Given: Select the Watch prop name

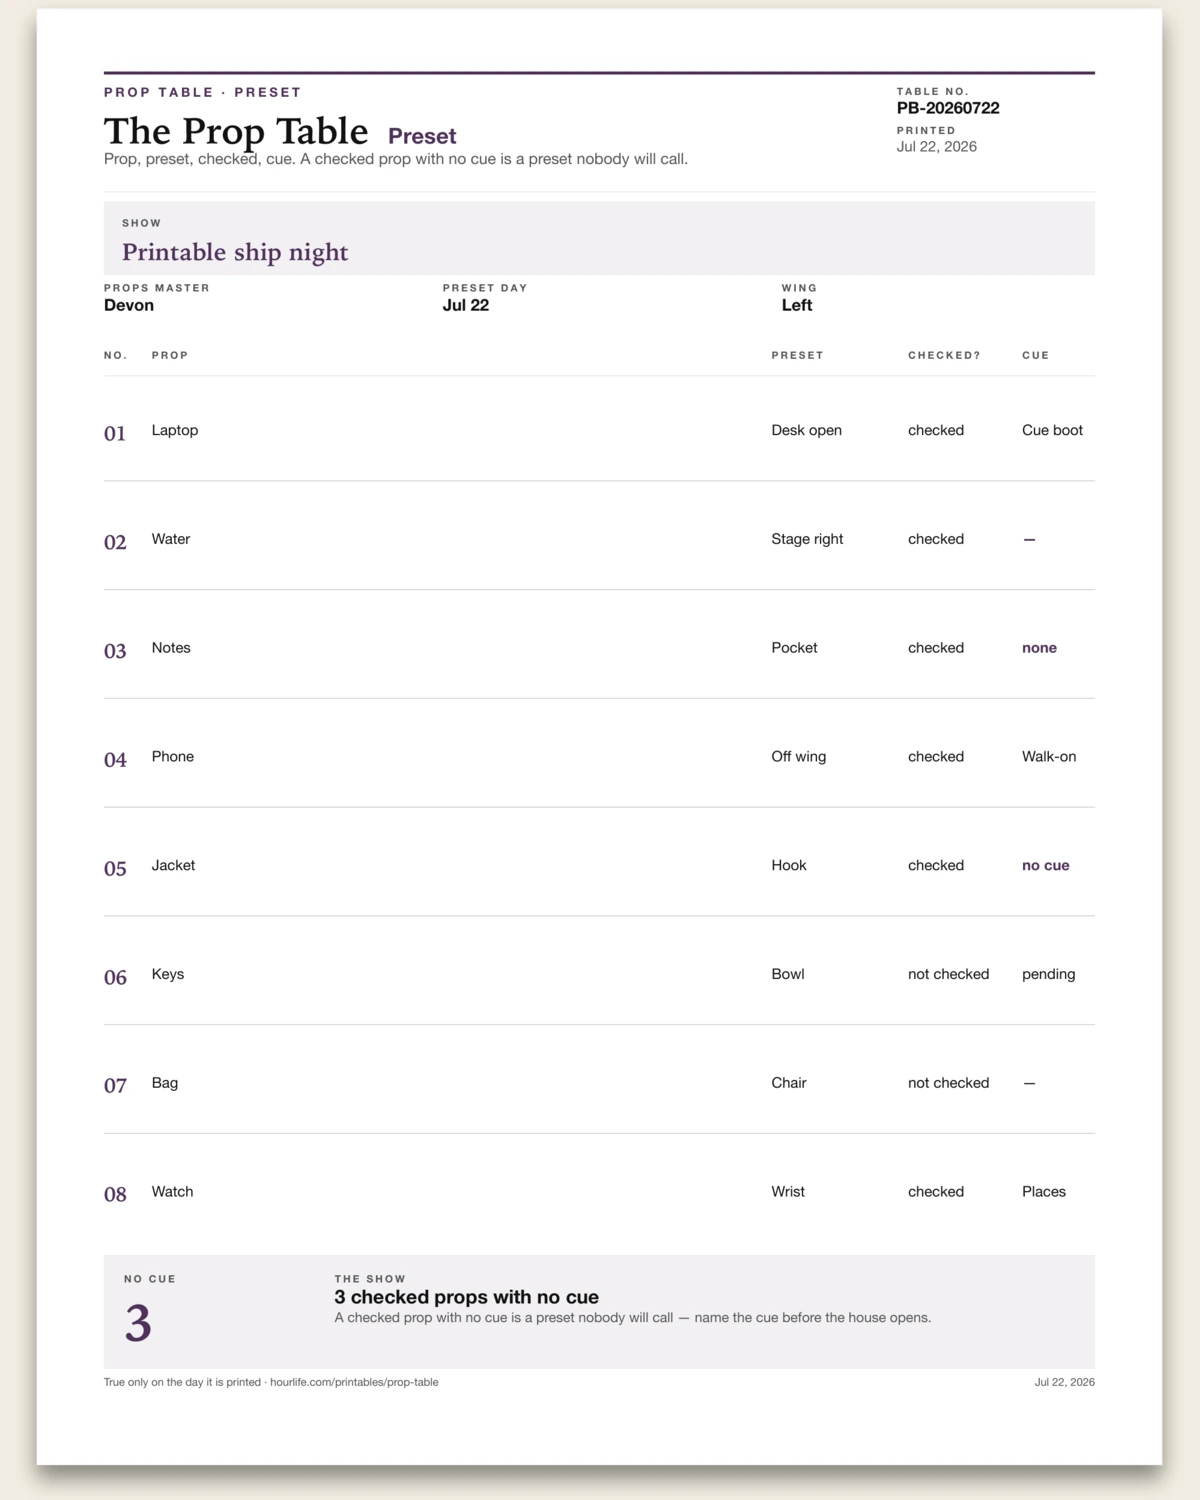Looking at the screenshot, I should tap(172, 1192).
